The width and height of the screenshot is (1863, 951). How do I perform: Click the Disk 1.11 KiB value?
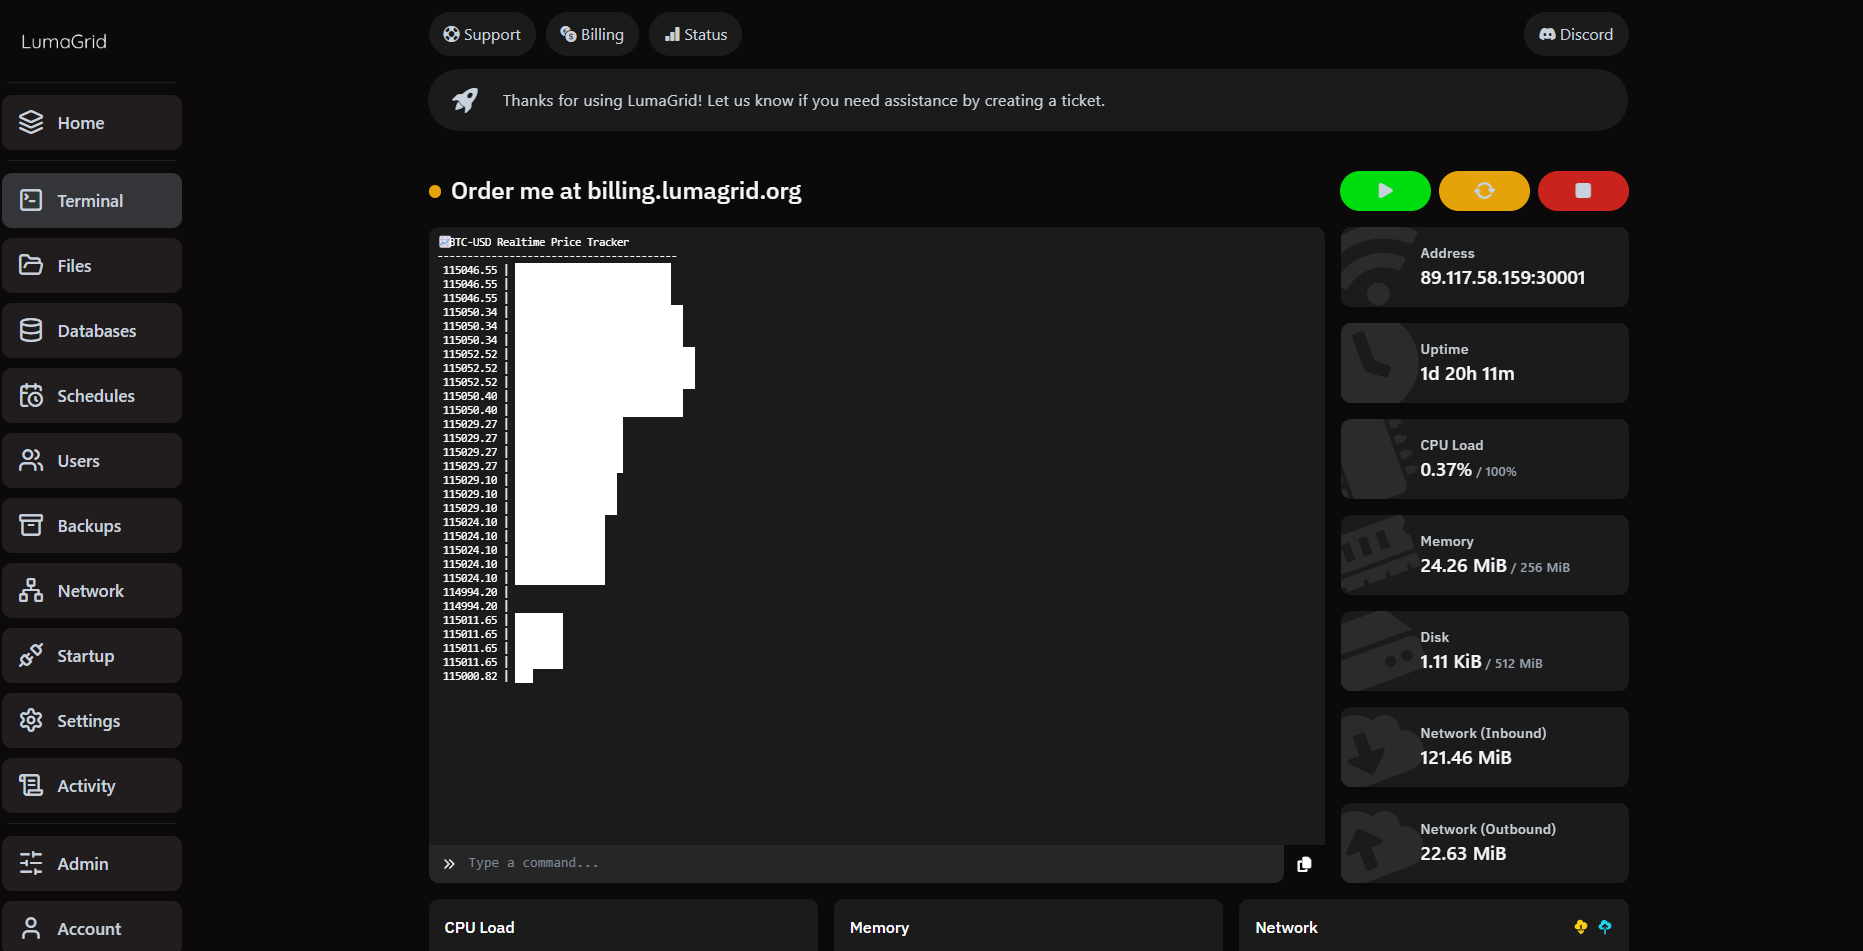click(x=1451, y=662)
